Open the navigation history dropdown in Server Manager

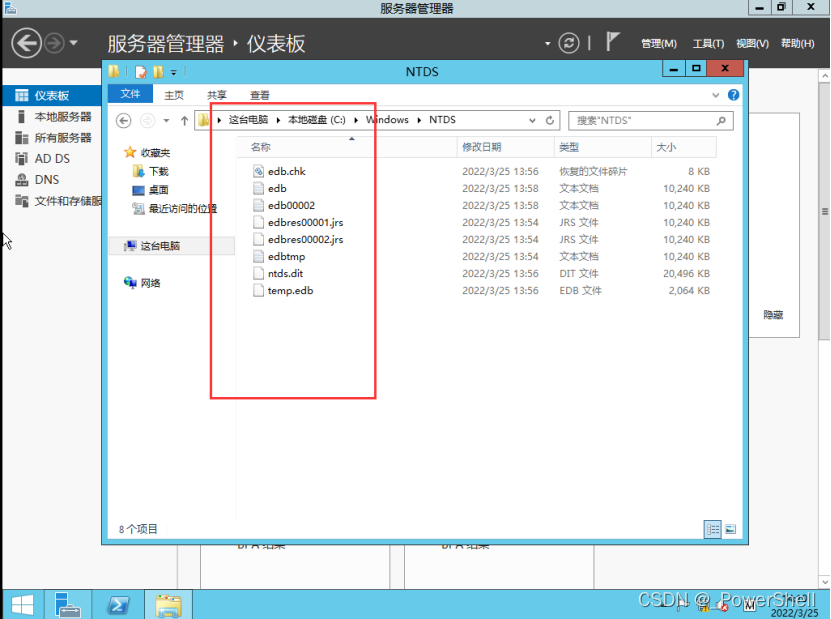click(x=74, y=43)
